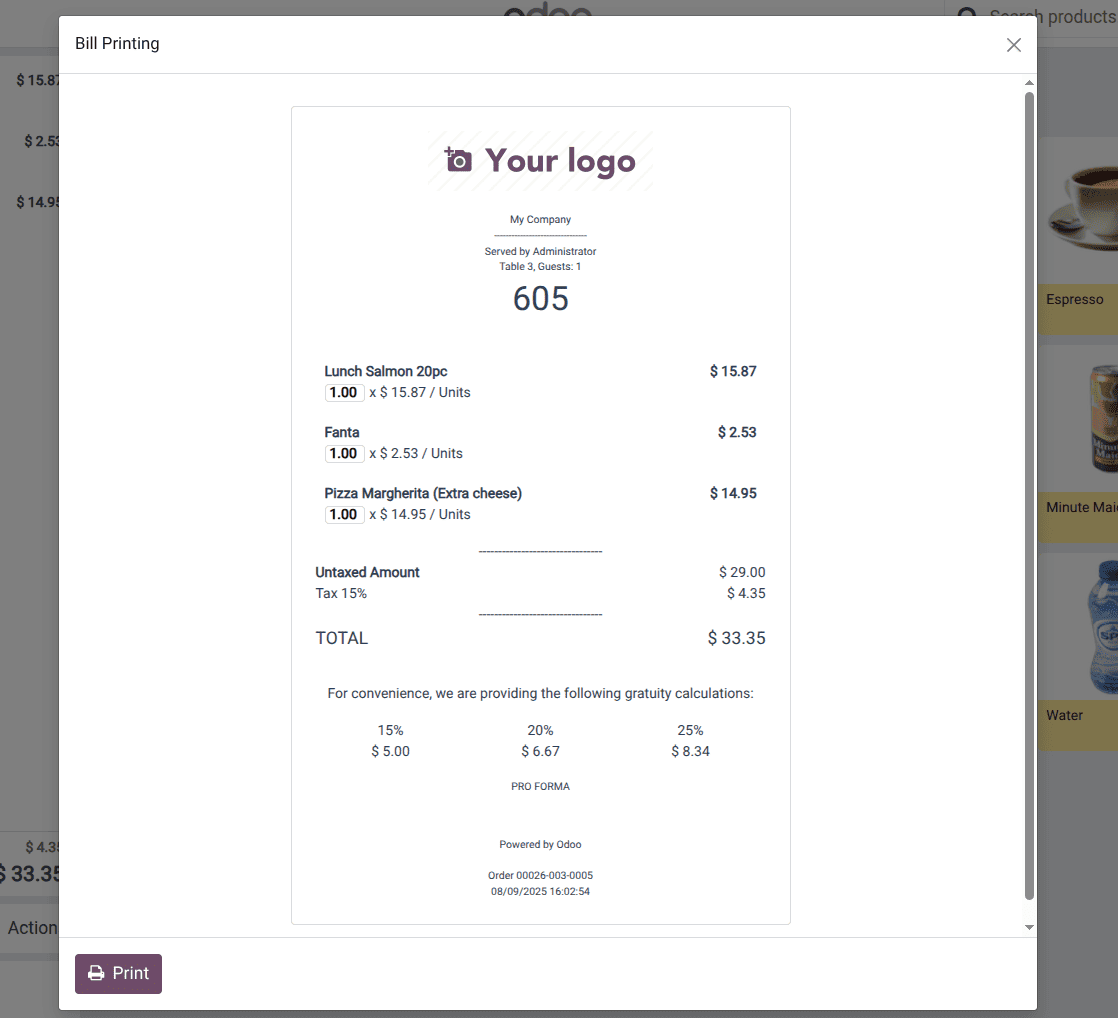Select the Pizza Margherita quantity box

point(344,515)
